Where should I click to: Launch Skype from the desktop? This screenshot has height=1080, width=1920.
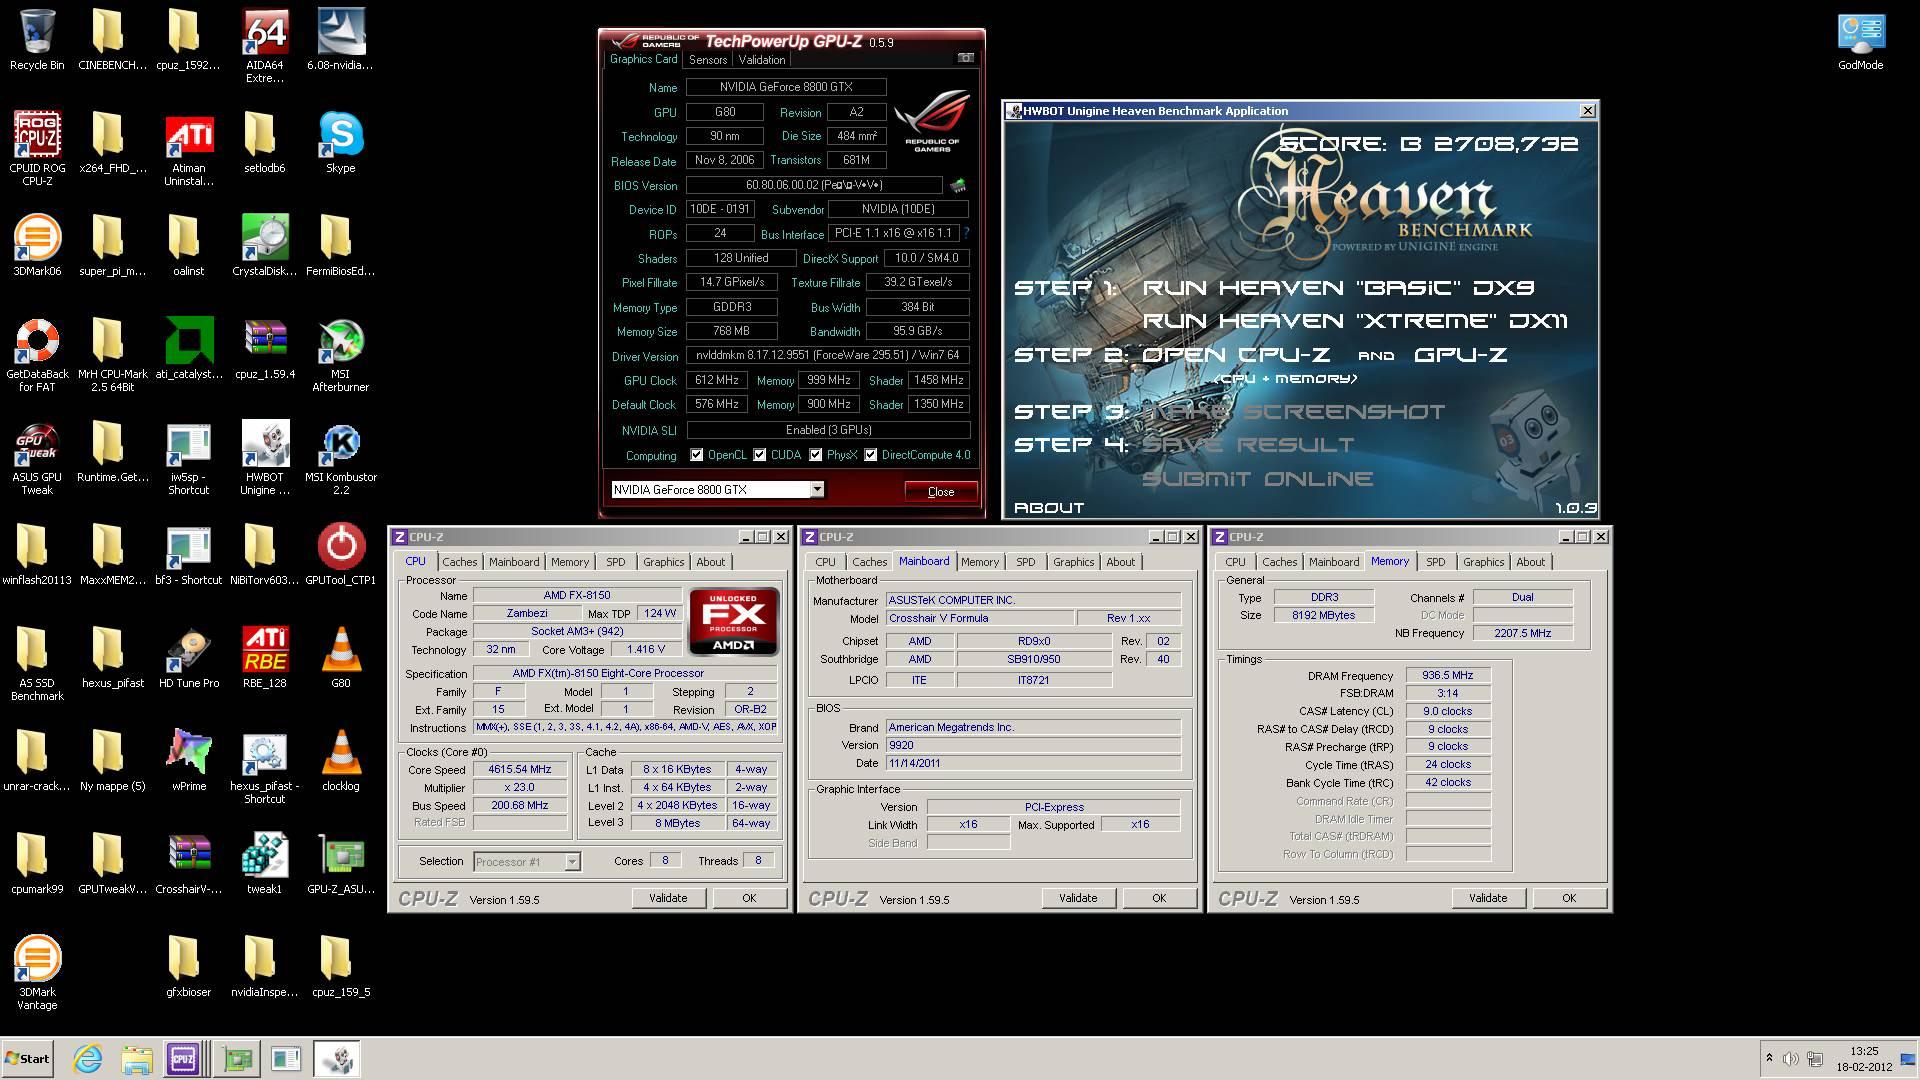click(341, 143)
